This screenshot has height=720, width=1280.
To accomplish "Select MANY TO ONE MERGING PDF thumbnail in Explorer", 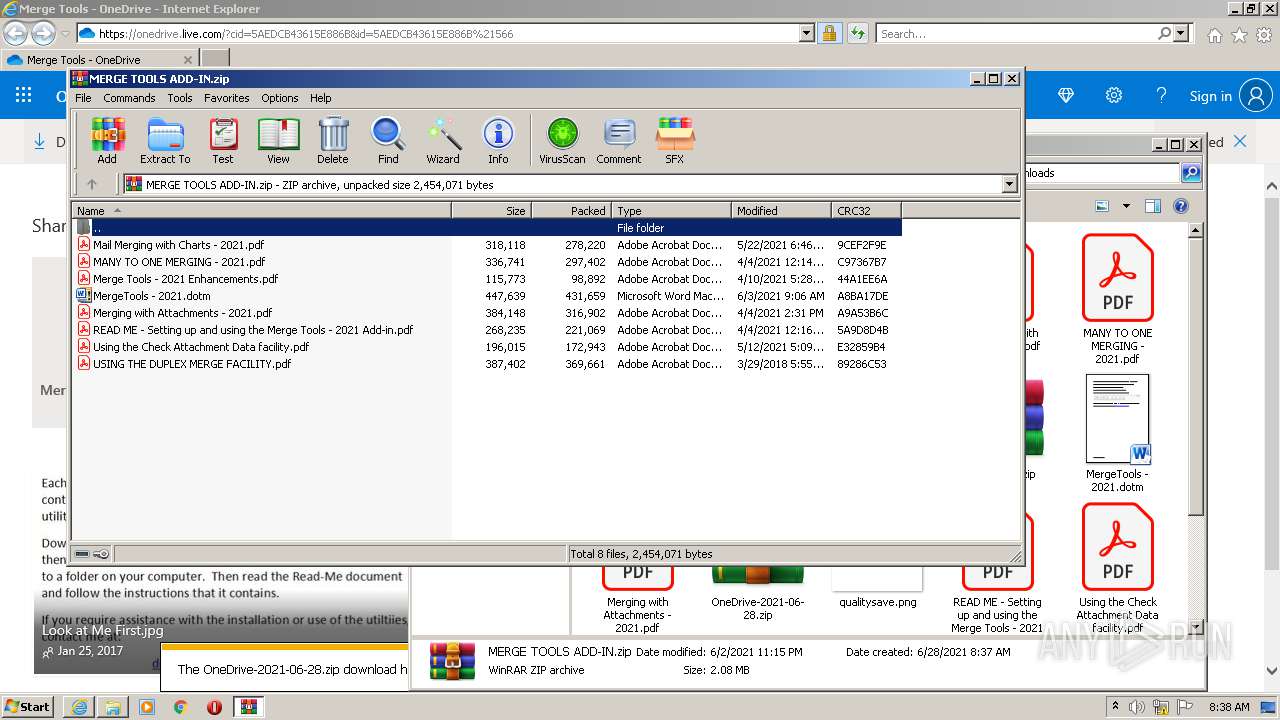I will pyautogui.click(x=1117, y=299).
